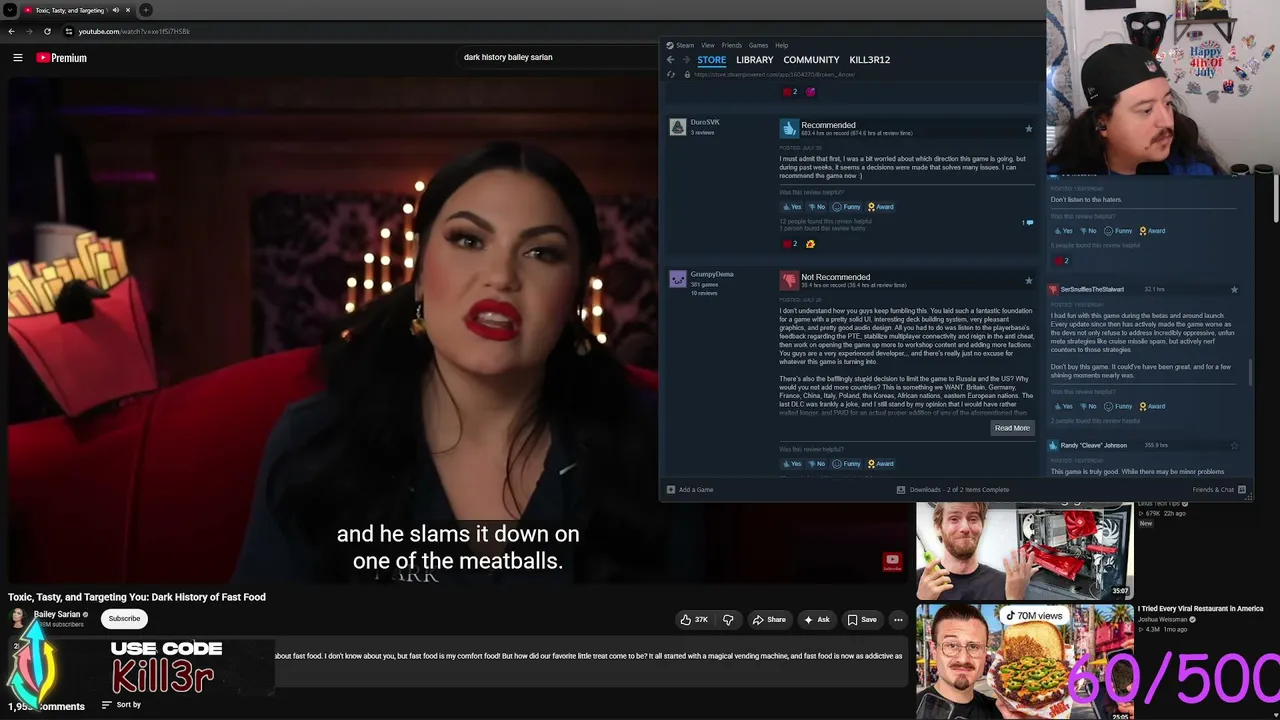
Task: Switch to the Steam COMMUNITY tab
Action: [x=811, y=60]
